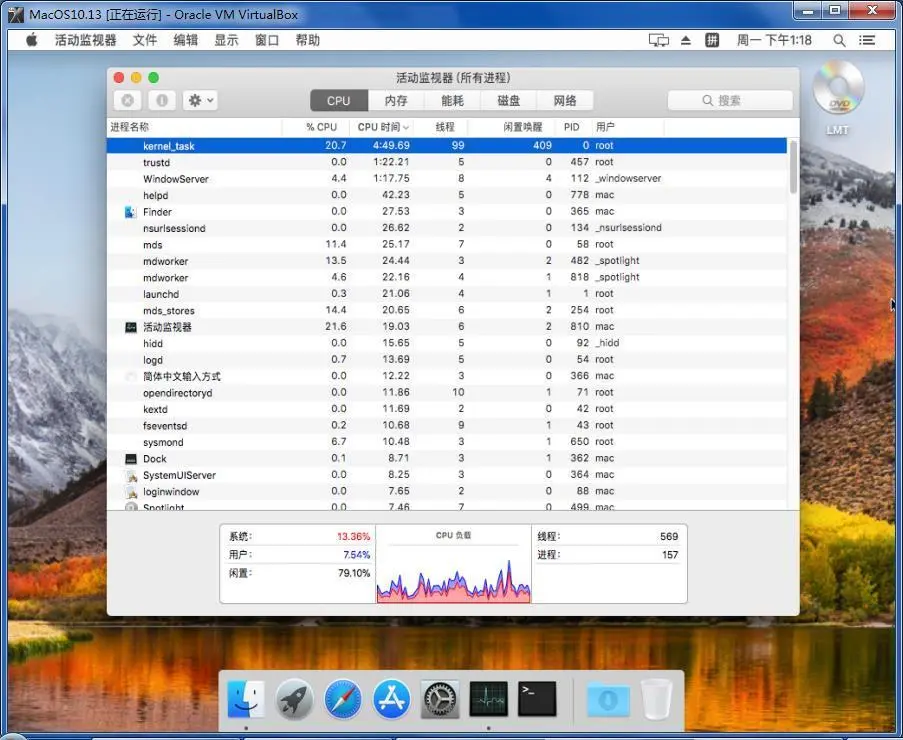Open the gear options dropdown
This screenshot has width=903, height=740.
click(197, 100)
